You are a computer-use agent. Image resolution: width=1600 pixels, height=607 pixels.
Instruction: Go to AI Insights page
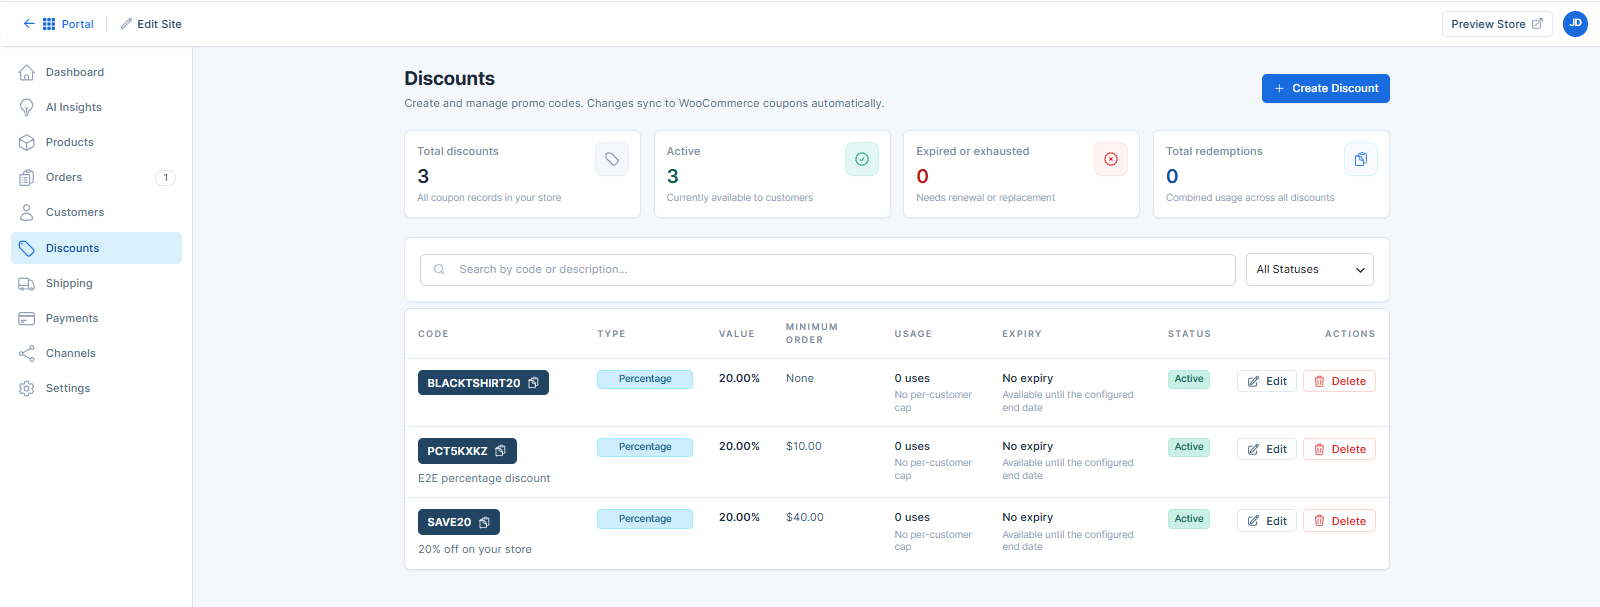[x=96, y=107]
